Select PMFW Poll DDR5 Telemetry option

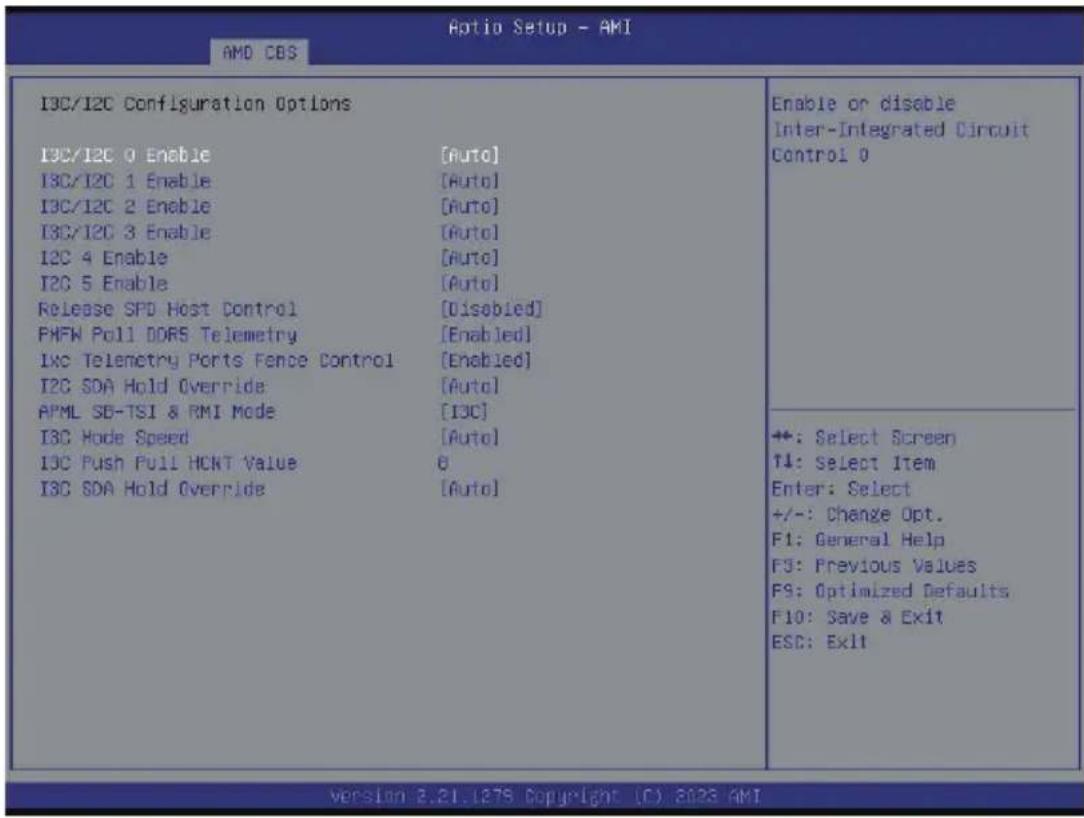point(168,335)
